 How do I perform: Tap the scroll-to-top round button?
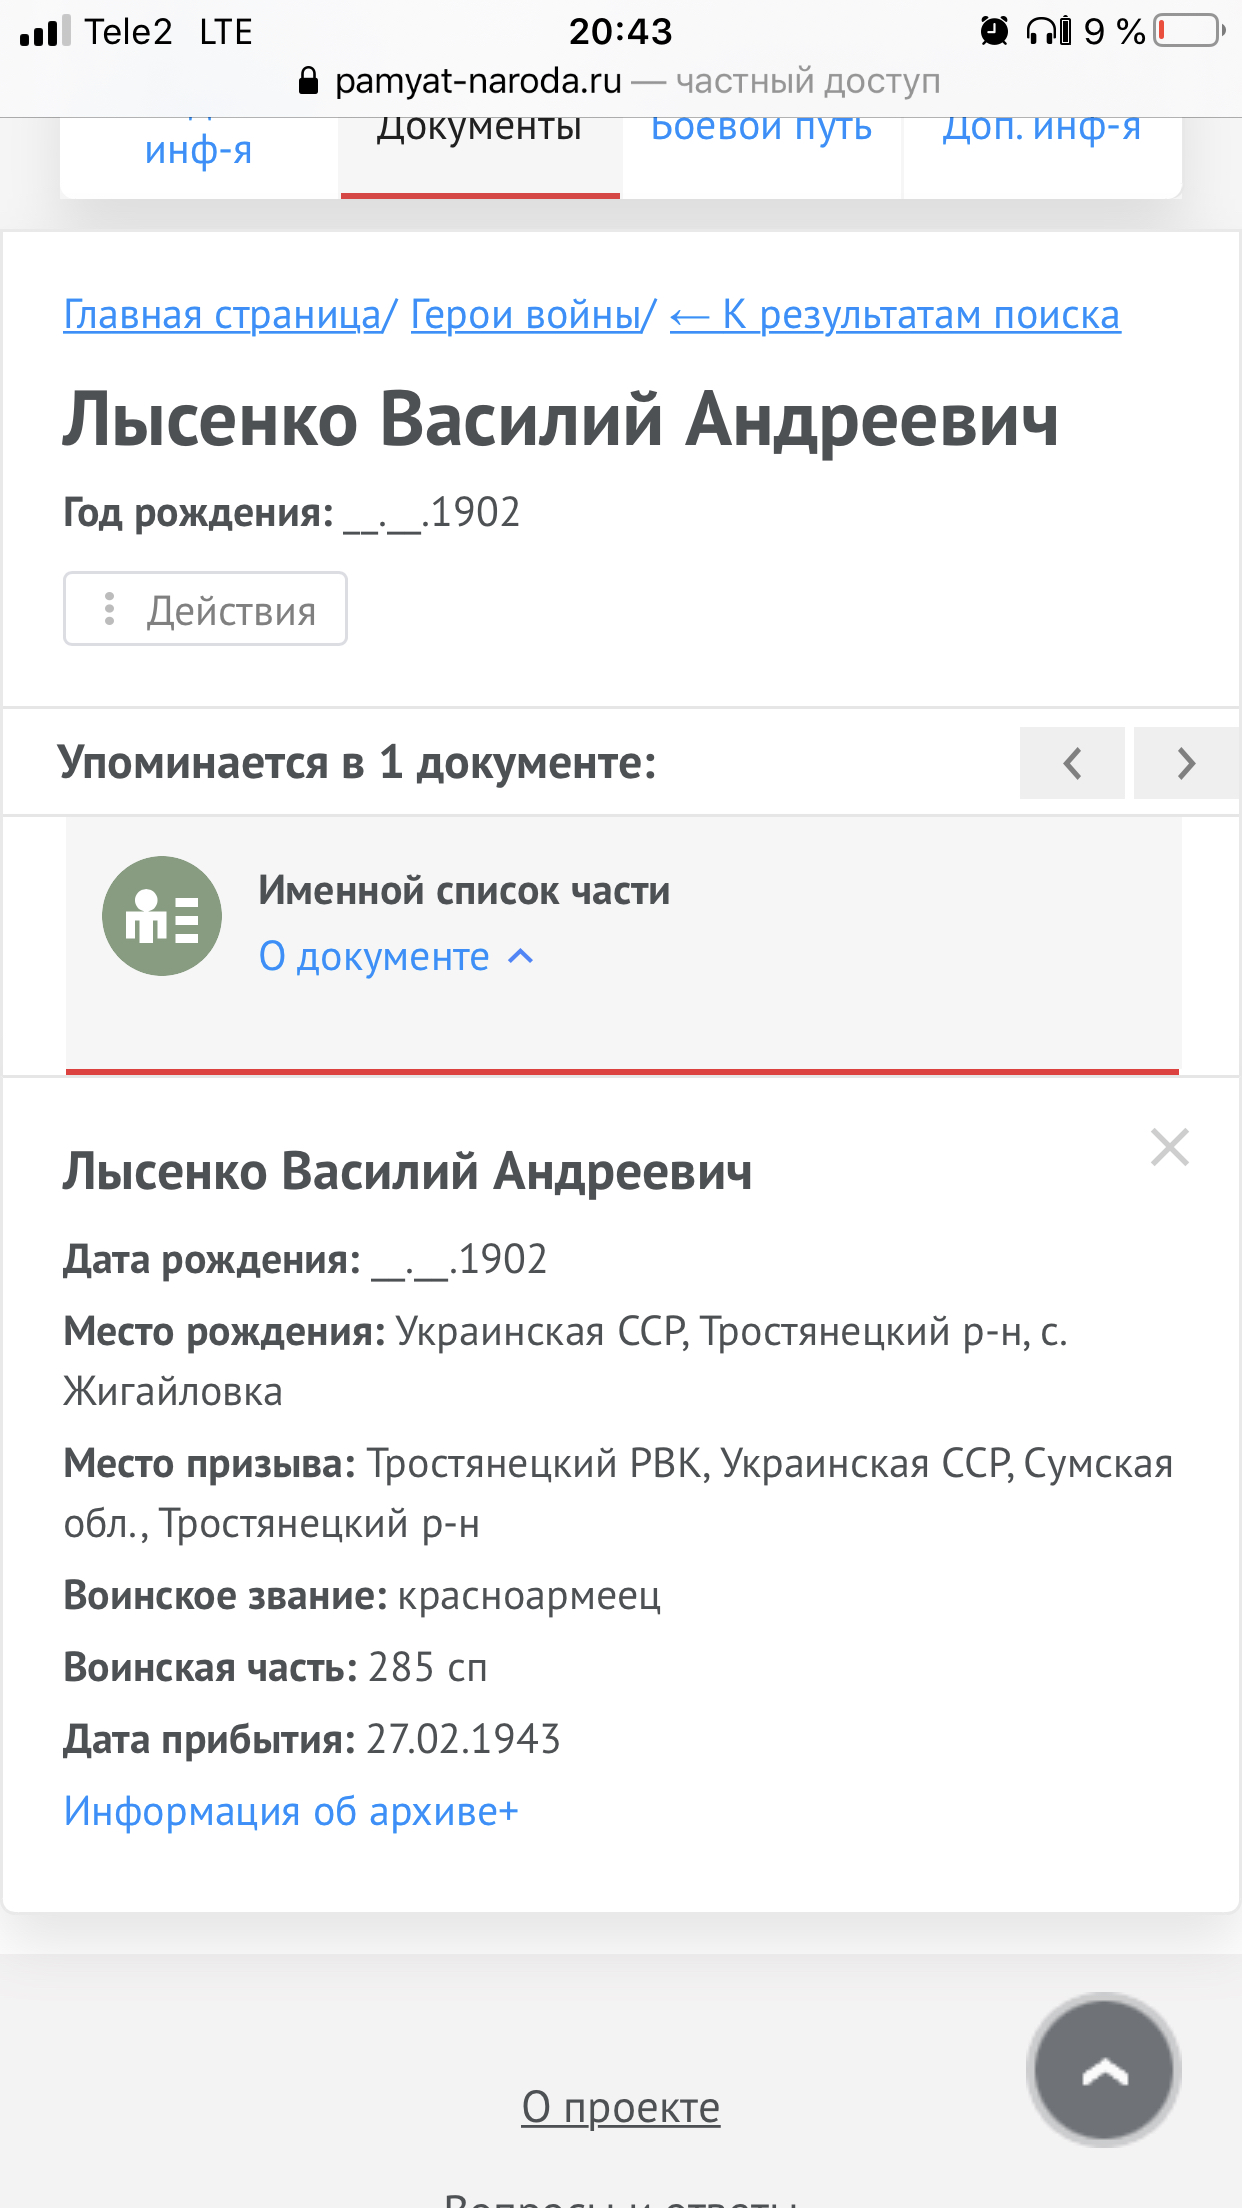click(x=1104, y=2070)
